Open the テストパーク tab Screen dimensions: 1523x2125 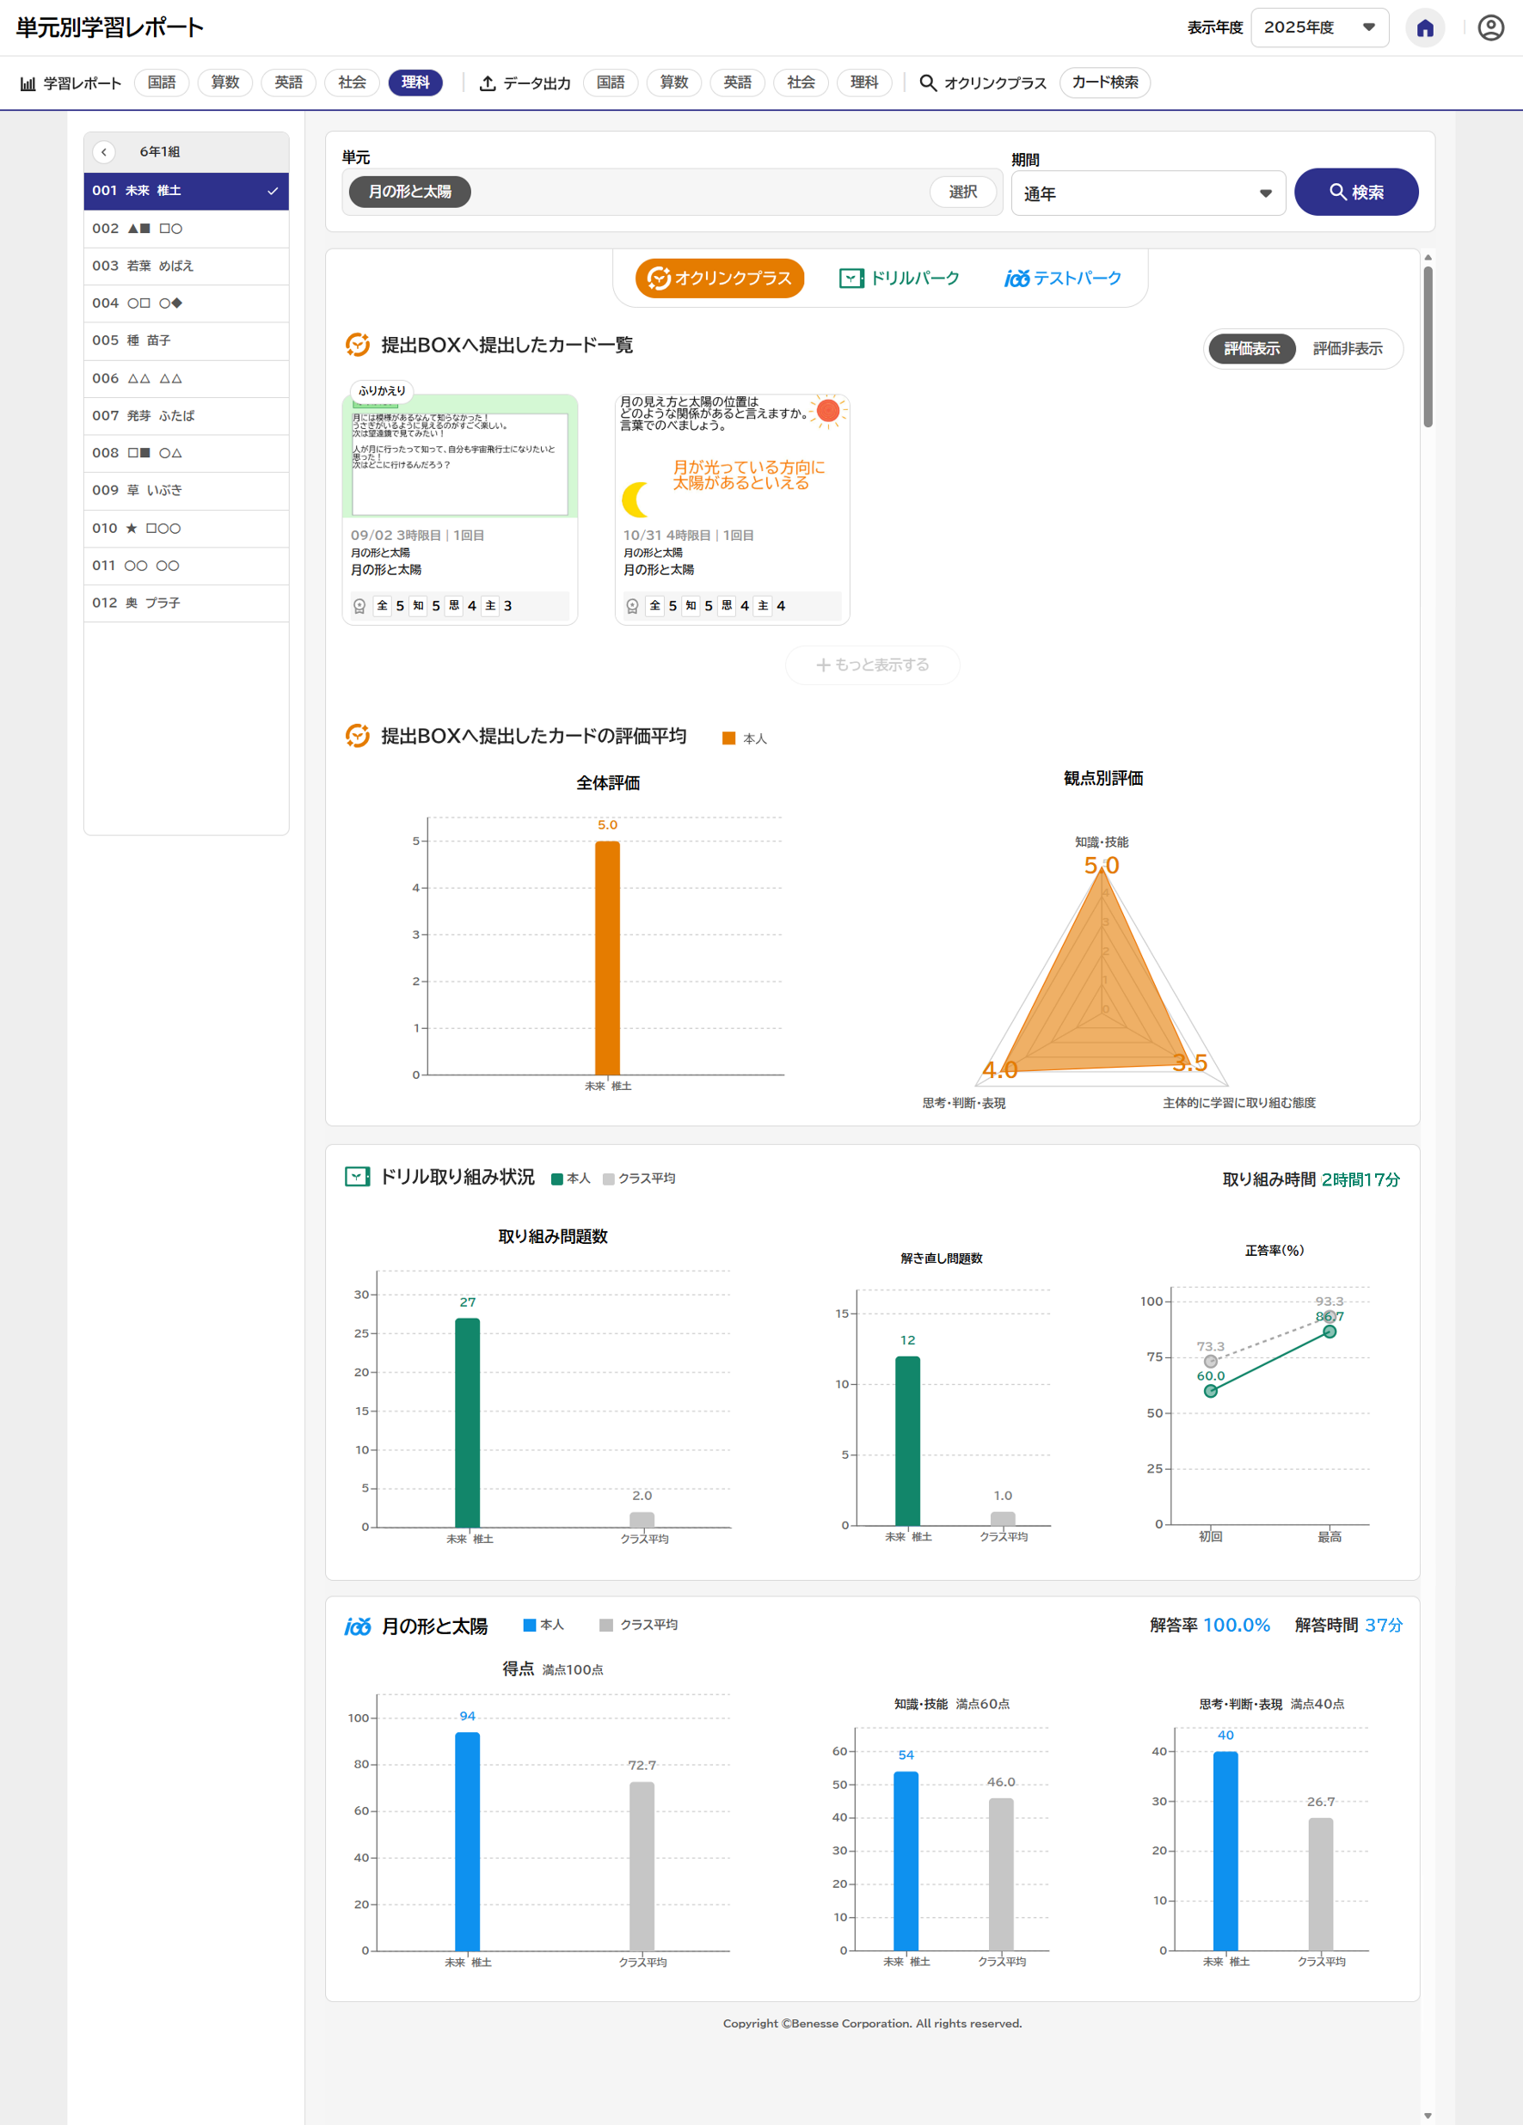pyautogui.click(x=1063, y=278)
